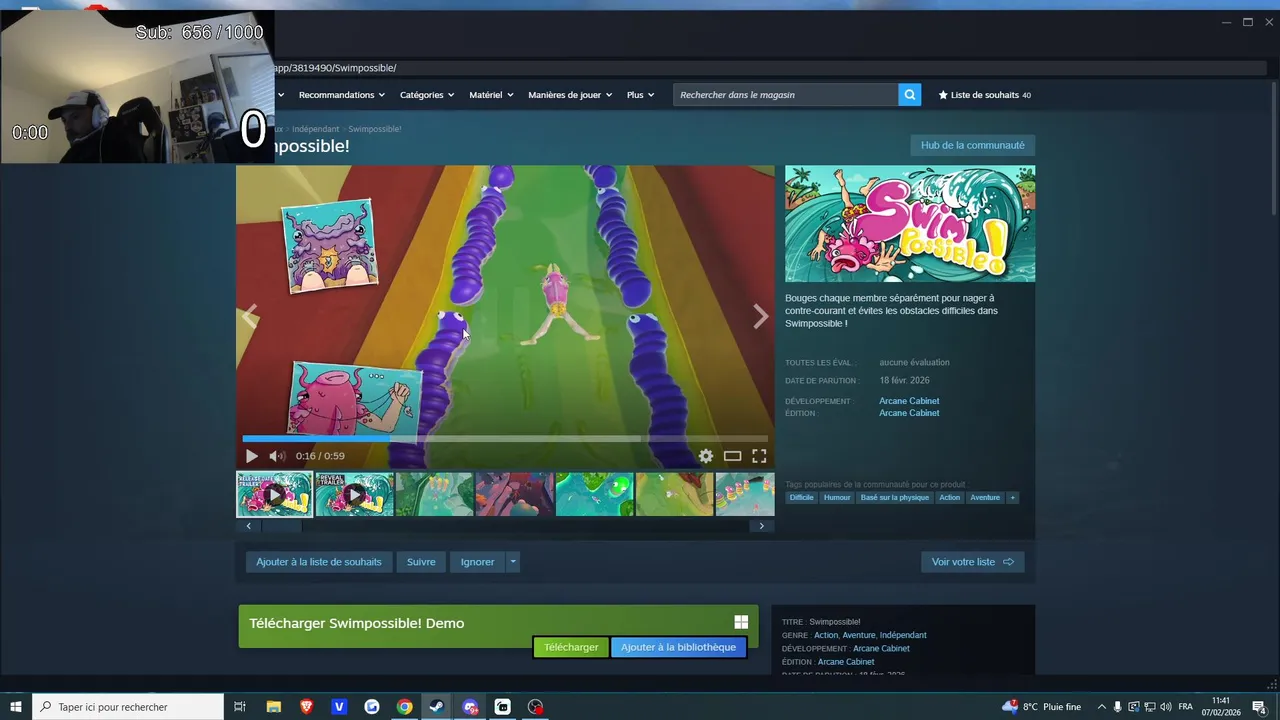Expand the Matériel menu

point(491,95)
